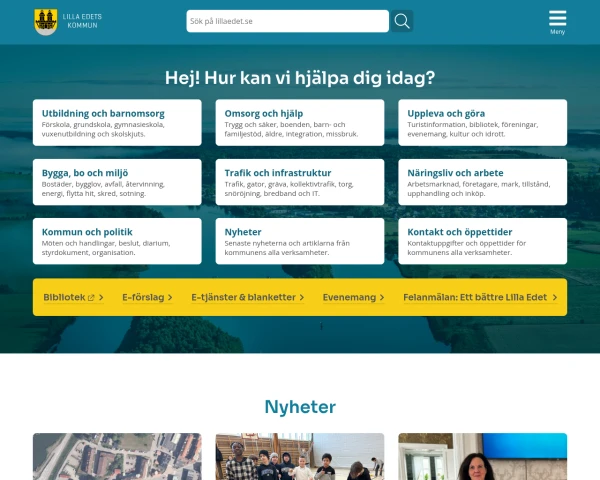Click the text 'Kontaktuppgifter och öppettider för'

(x=466, y=243)
